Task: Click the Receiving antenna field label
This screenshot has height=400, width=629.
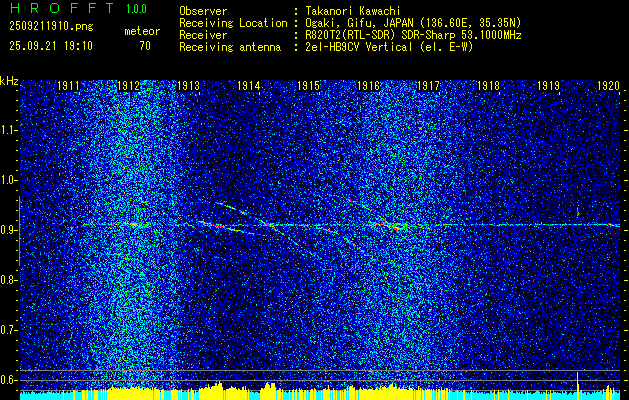Action: 230,47
